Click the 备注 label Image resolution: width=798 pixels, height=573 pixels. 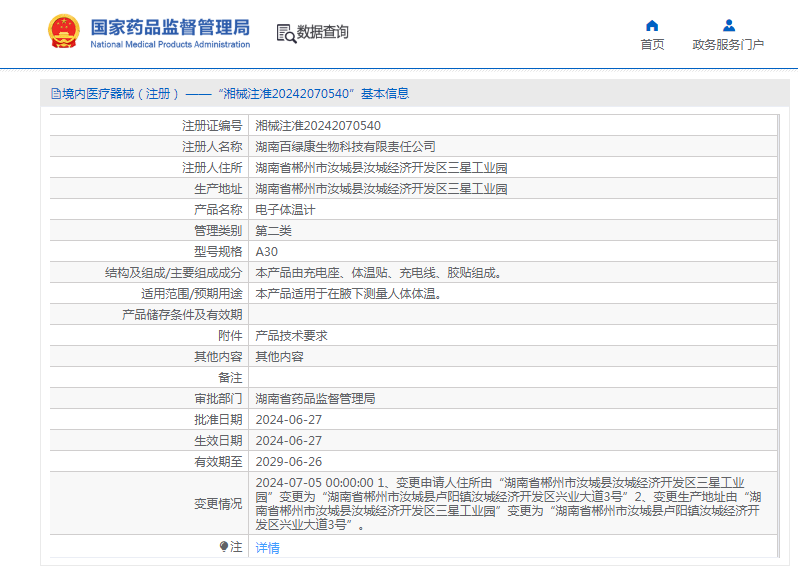coord(230,378)
